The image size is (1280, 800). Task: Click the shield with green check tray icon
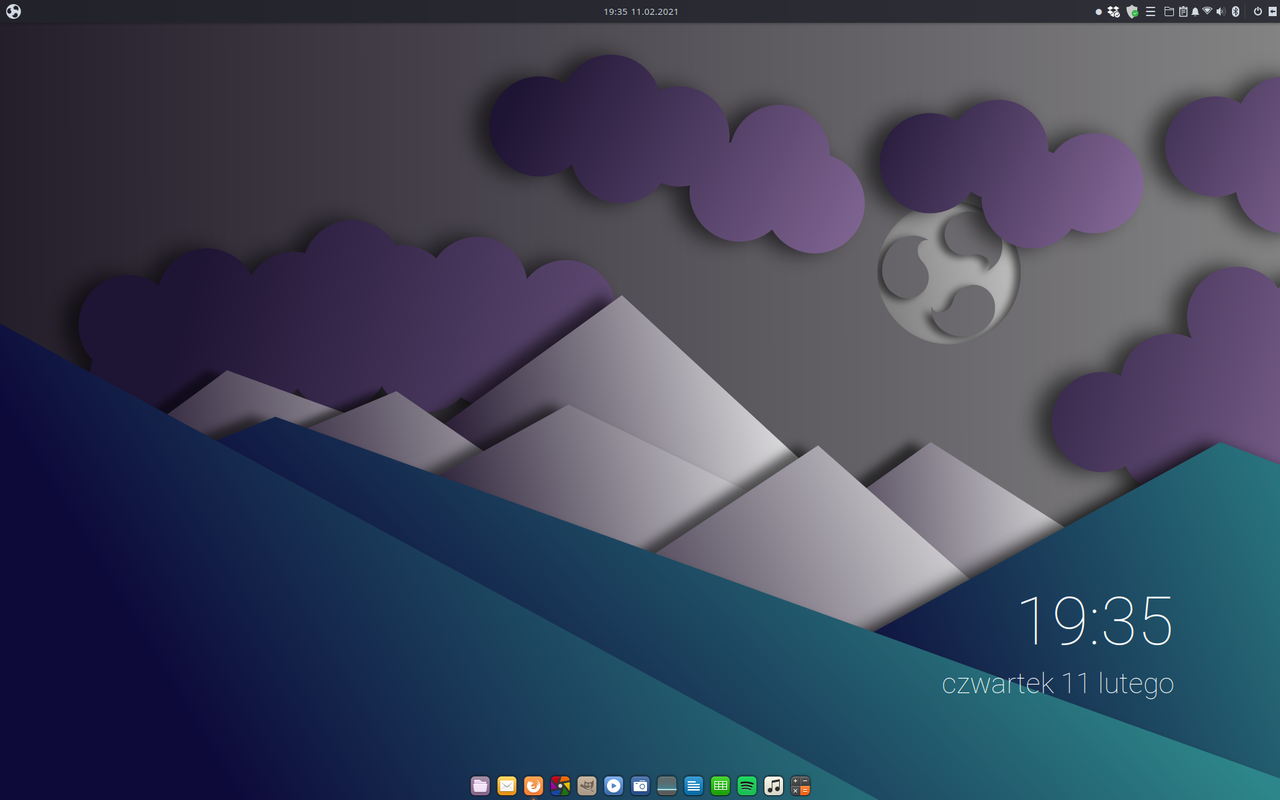1132,12
